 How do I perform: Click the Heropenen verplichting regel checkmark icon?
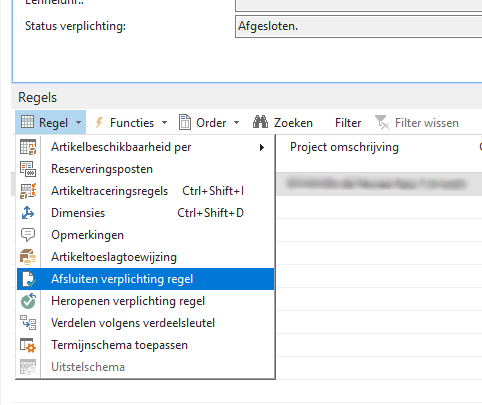[28, 301]
